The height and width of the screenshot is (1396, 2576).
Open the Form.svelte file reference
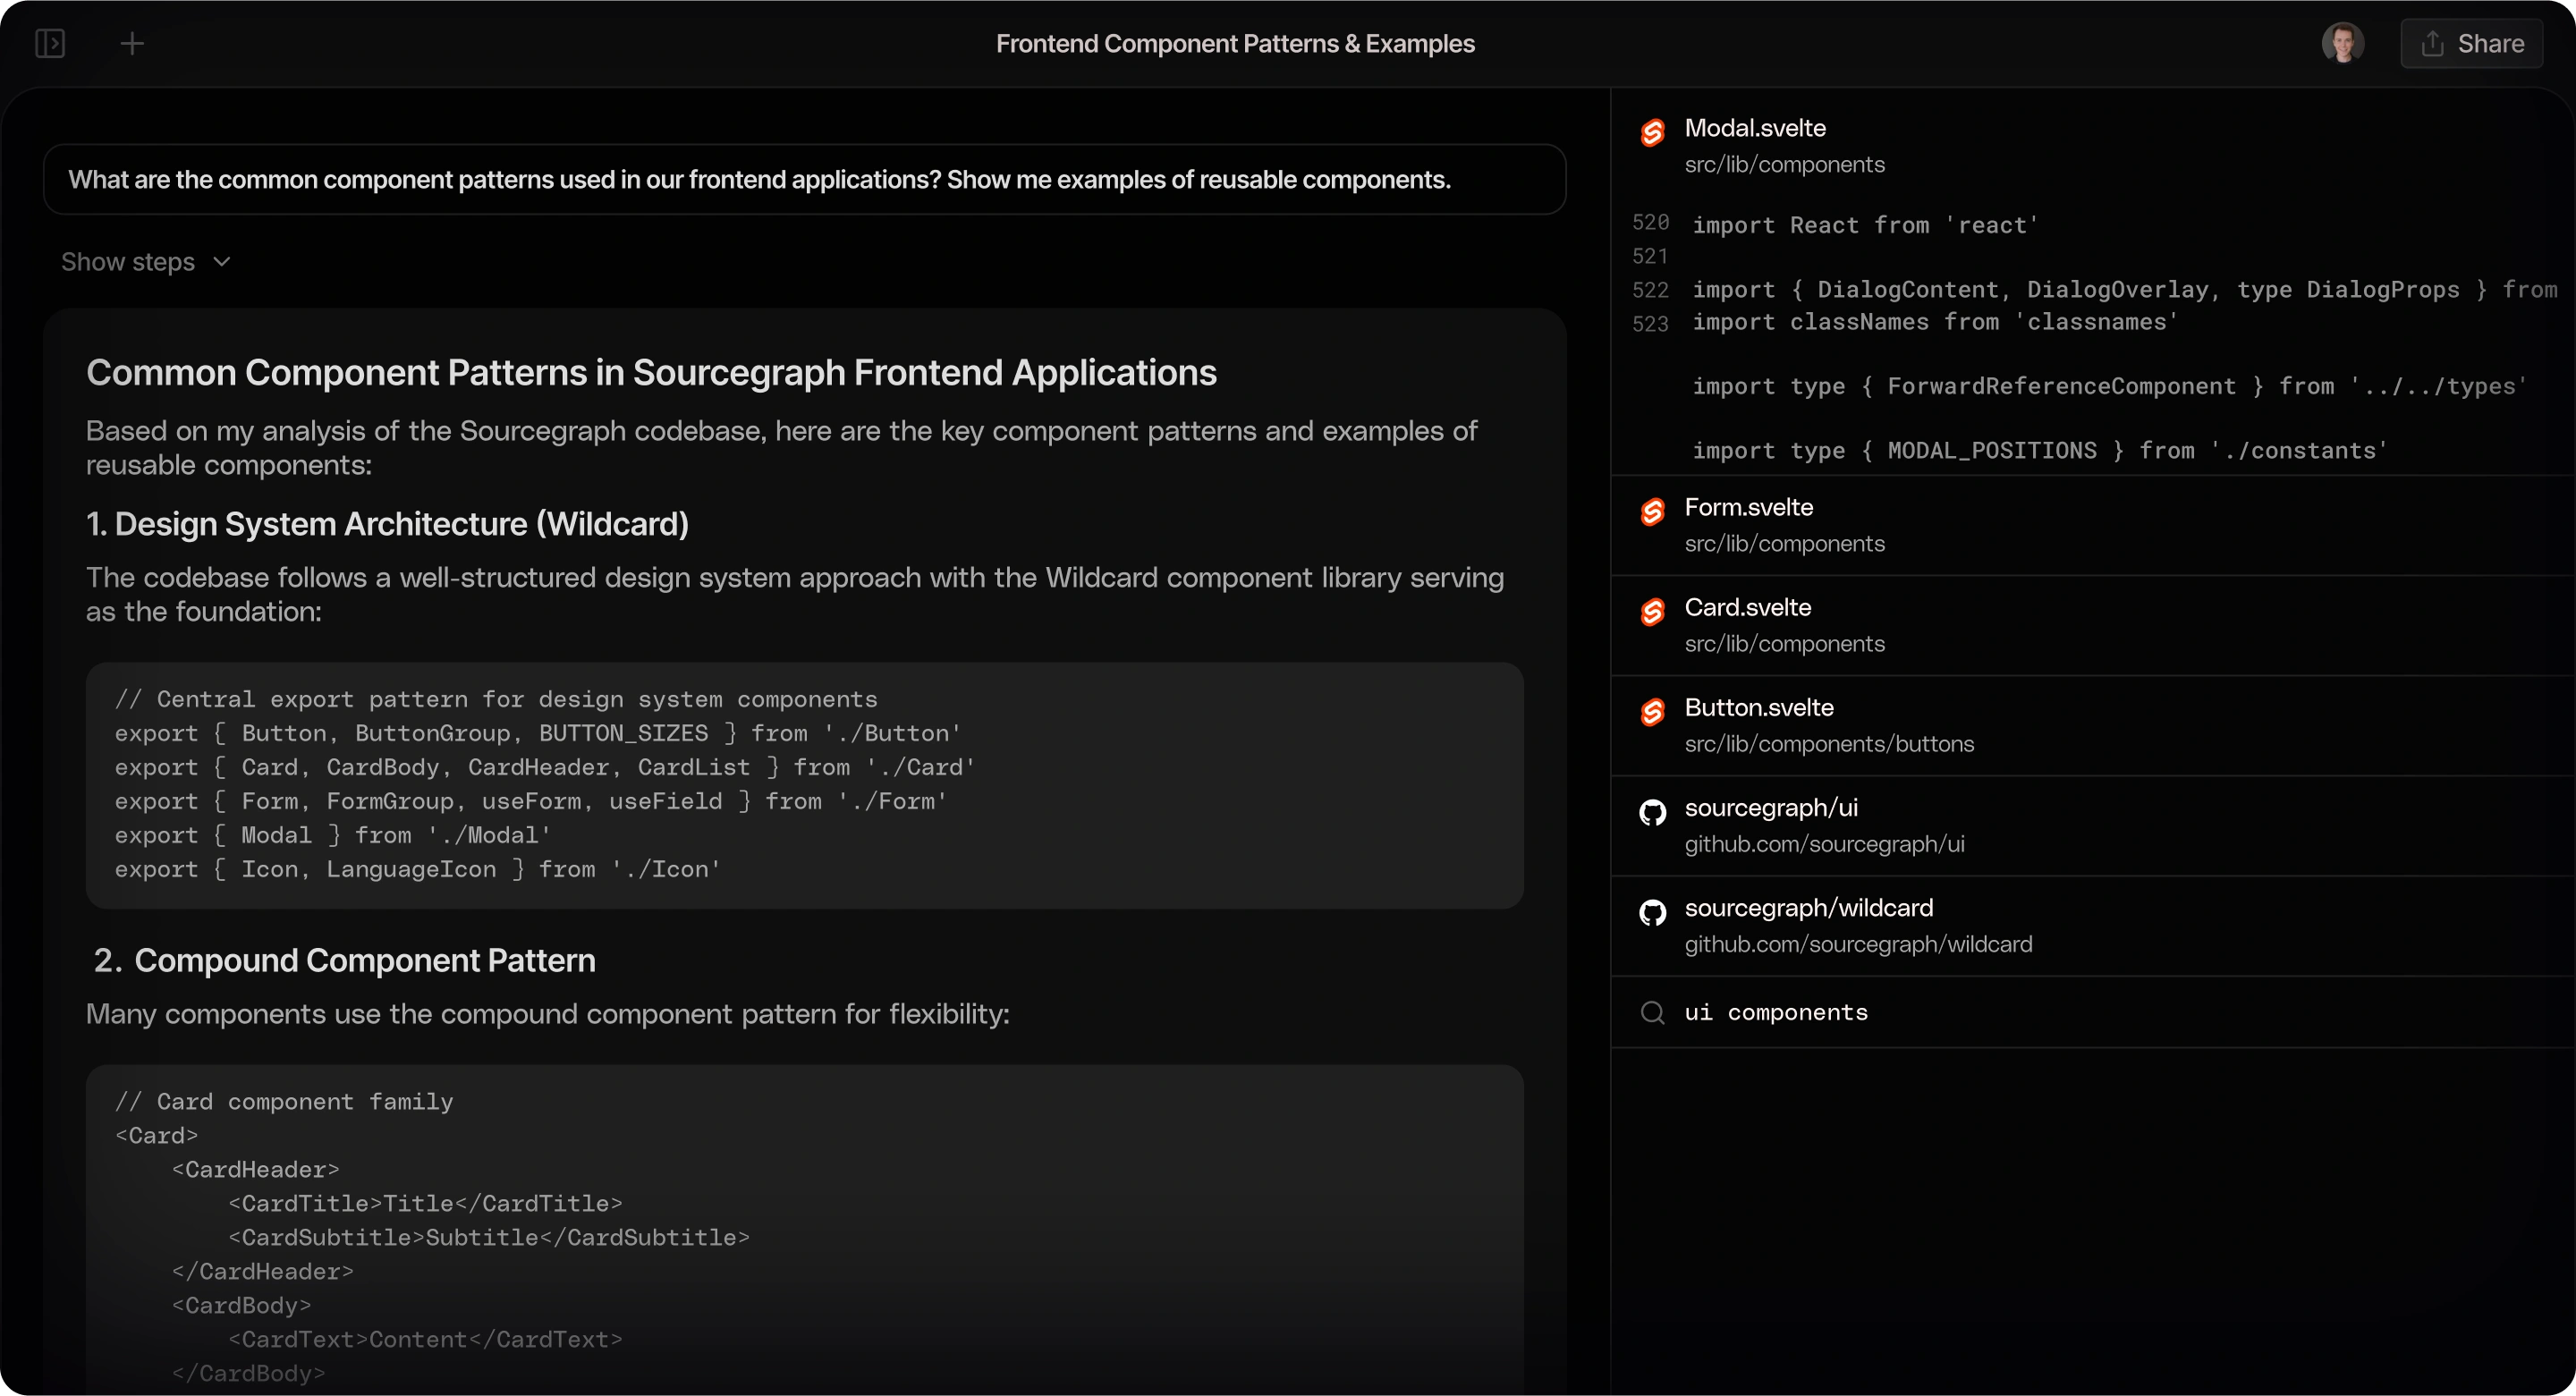point(2093,525)
